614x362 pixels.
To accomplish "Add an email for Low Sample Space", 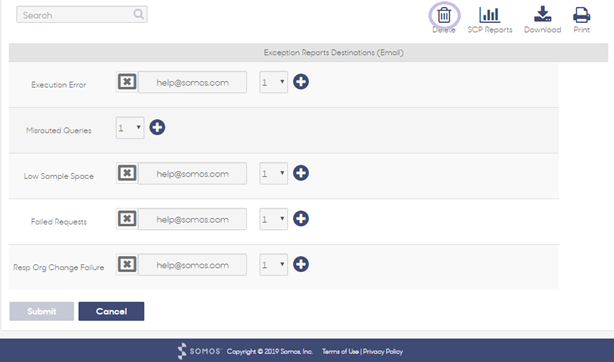I will 301,173.
